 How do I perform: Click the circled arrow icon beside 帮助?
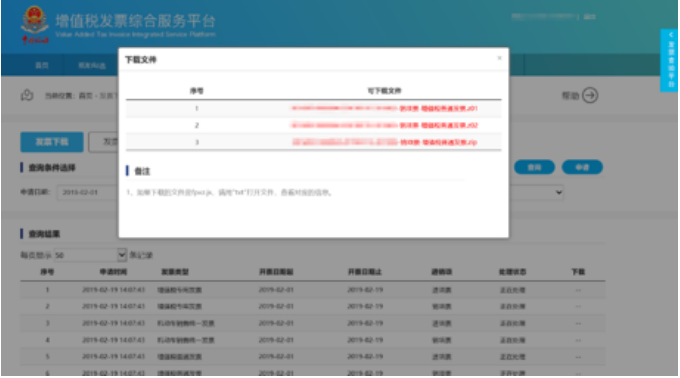pos(590,95)
